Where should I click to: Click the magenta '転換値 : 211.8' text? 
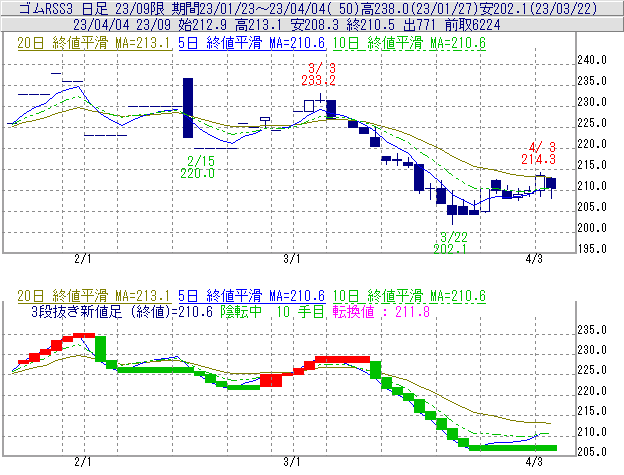pos(382,311)
